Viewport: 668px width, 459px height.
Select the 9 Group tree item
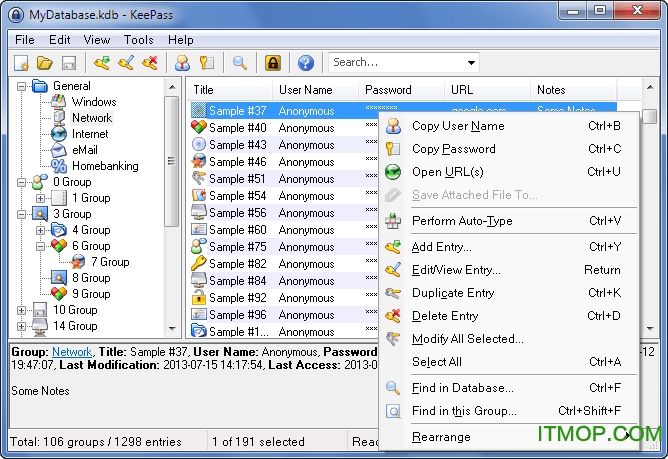(91, 294)
